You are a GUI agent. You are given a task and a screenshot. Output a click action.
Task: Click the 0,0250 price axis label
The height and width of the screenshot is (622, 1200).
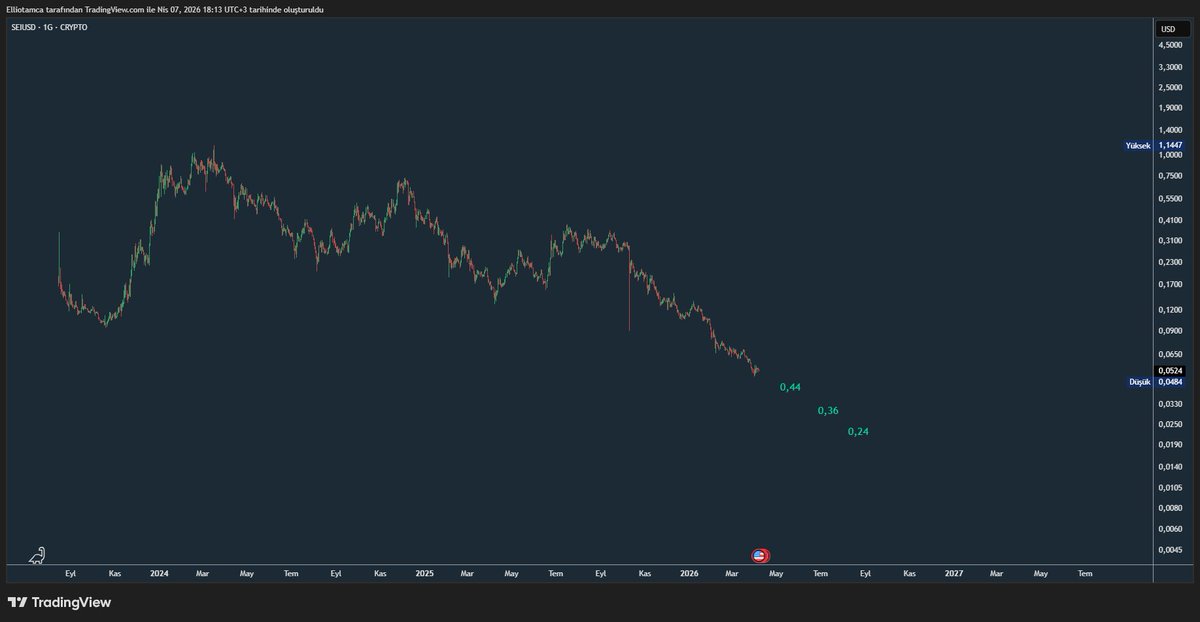pos(1172,424)
